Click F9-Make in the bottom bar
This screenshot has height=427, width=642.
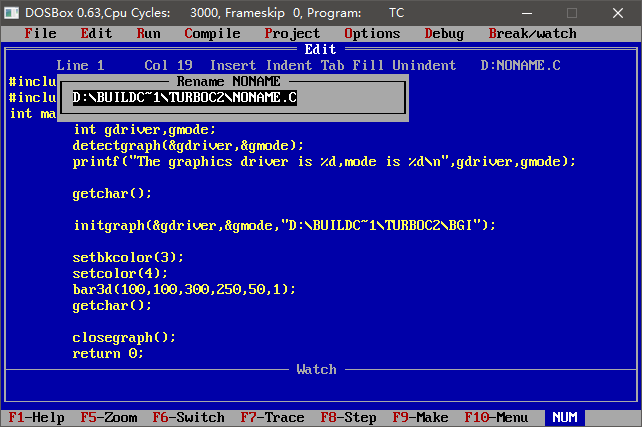[420, 417]
